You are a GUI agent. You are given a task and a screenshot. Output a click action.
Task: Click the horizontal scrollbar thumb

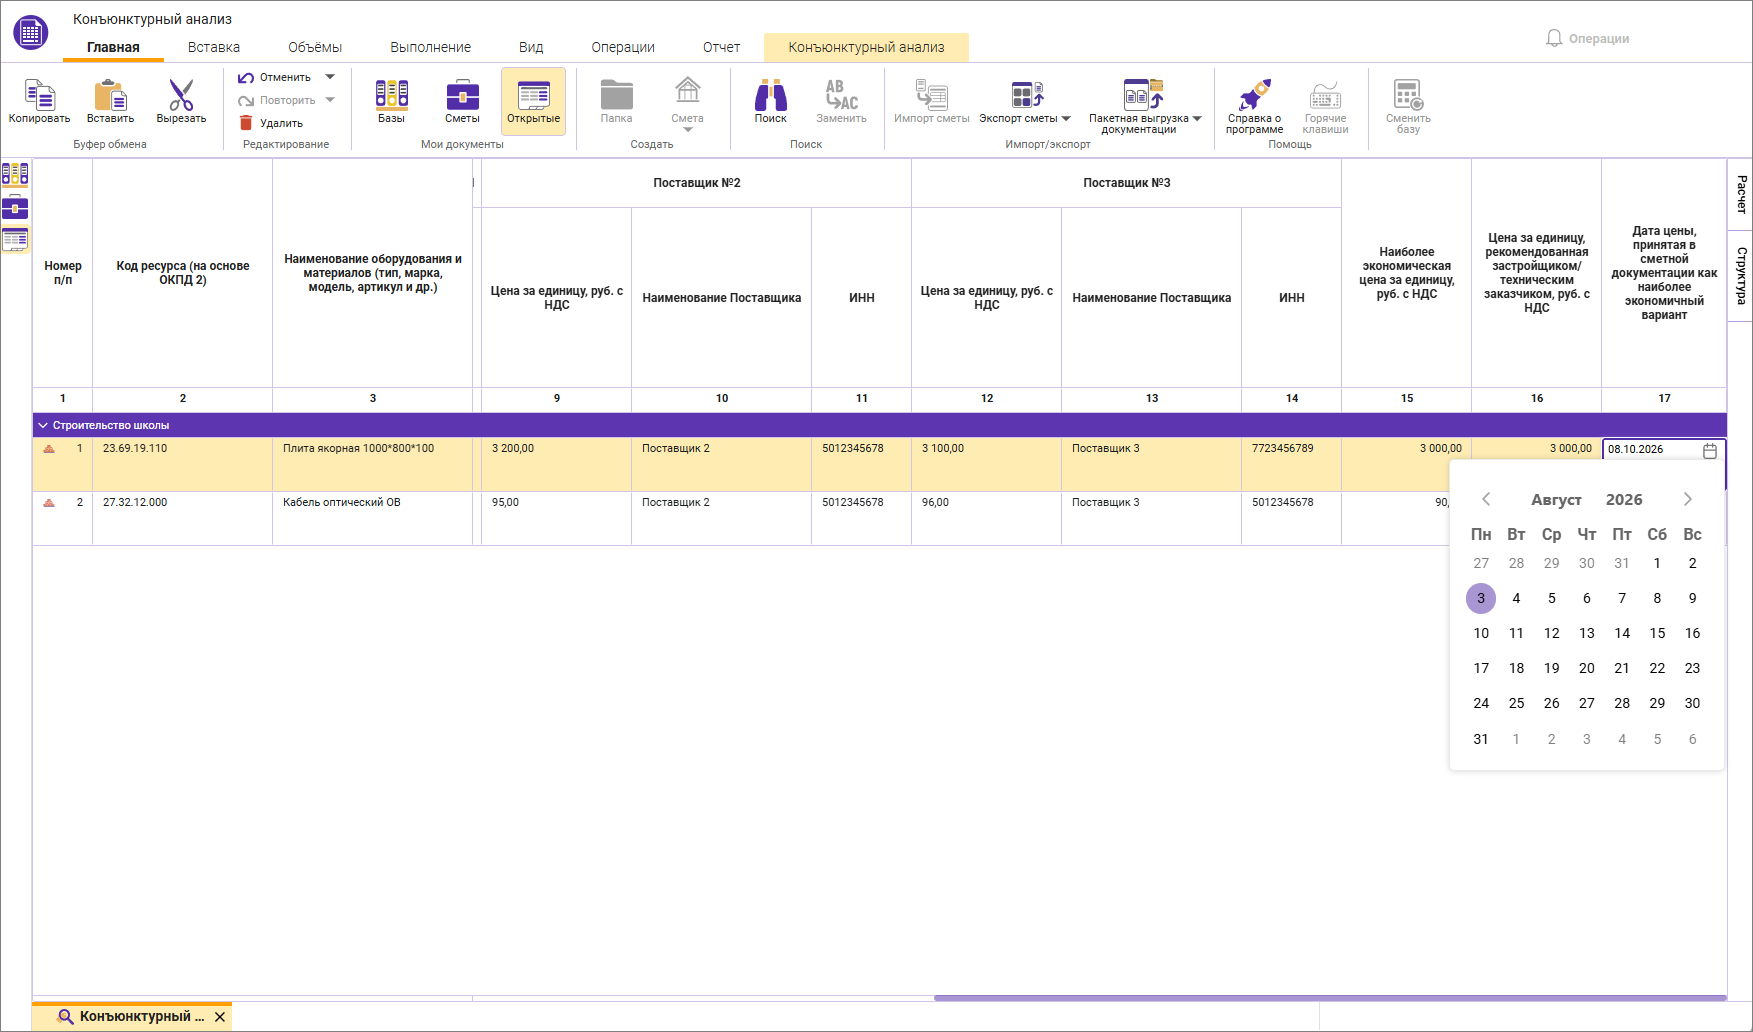coord(1330,998)
